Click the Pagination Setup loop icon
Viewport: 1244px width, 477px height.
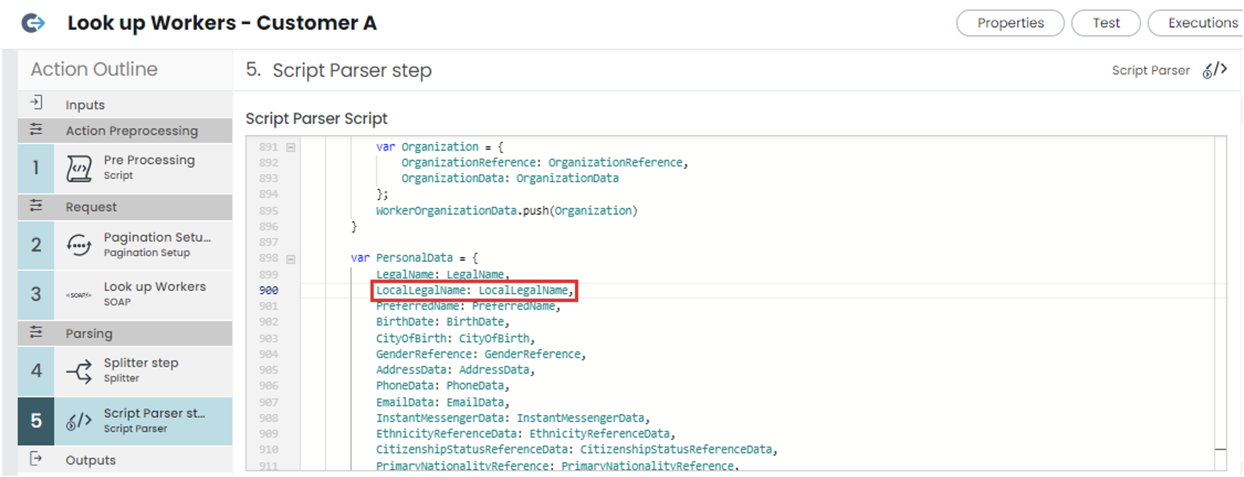pos(79,245)
